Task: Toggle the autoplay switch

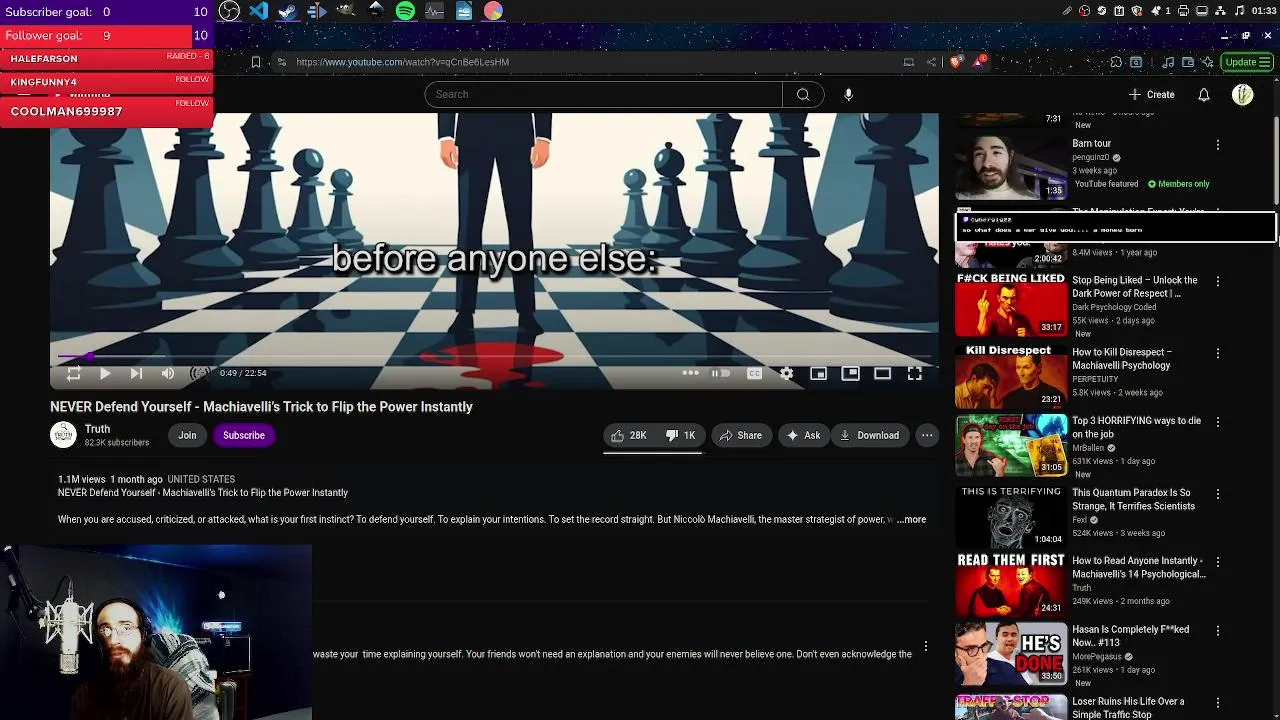Action: (x=720, y=373)
